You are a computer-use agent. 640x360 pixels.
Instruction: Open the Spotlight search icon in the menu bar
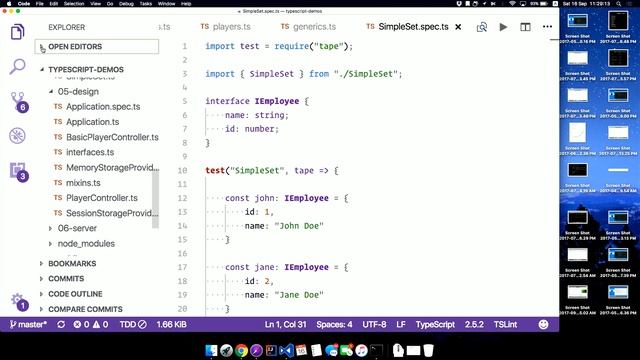[x=619, y=4]
